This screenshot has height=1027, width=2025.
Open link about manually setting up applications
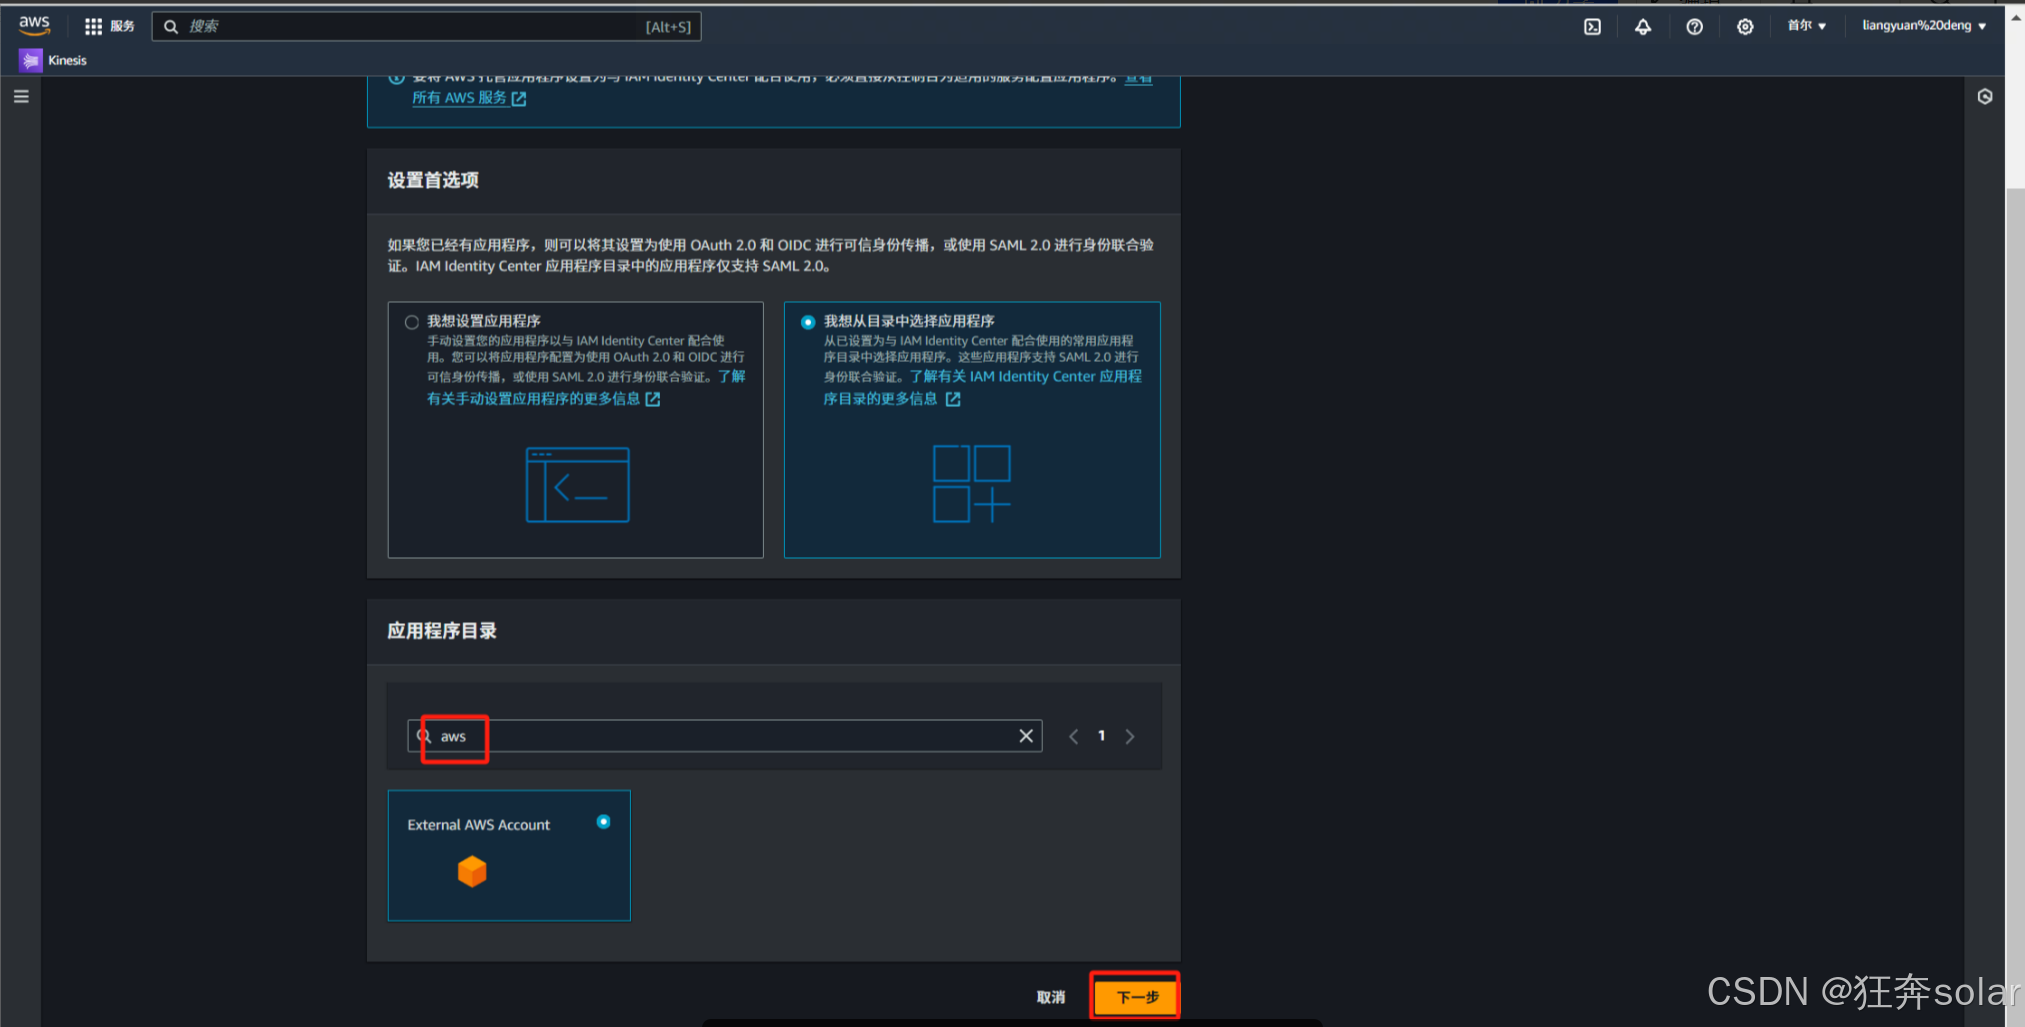(x=543, y=399)
